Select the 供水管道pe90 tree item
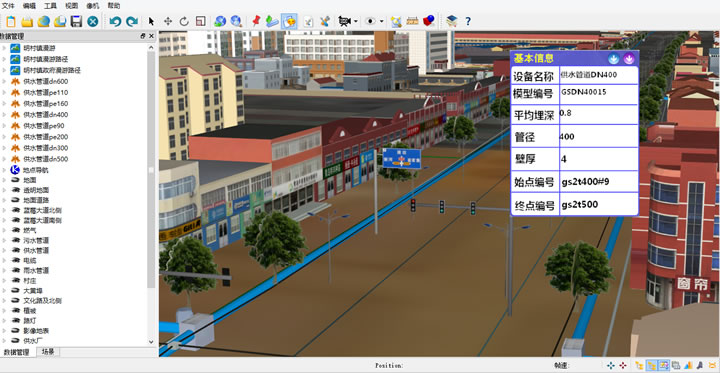Image resolution: width=720 pixels, height=373 pixels. [x=44, y=125]
